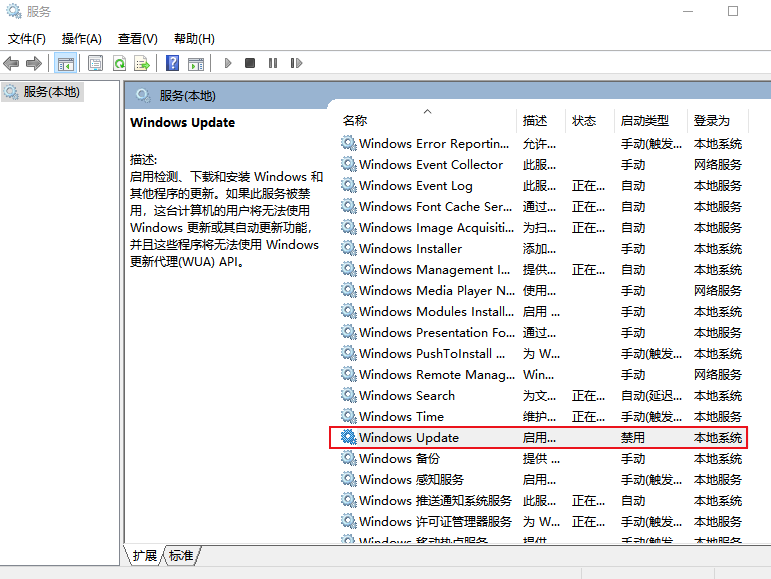Click the Back arrow toolbar icon
This screenshot has width=771, height=579.
(11, 63)
